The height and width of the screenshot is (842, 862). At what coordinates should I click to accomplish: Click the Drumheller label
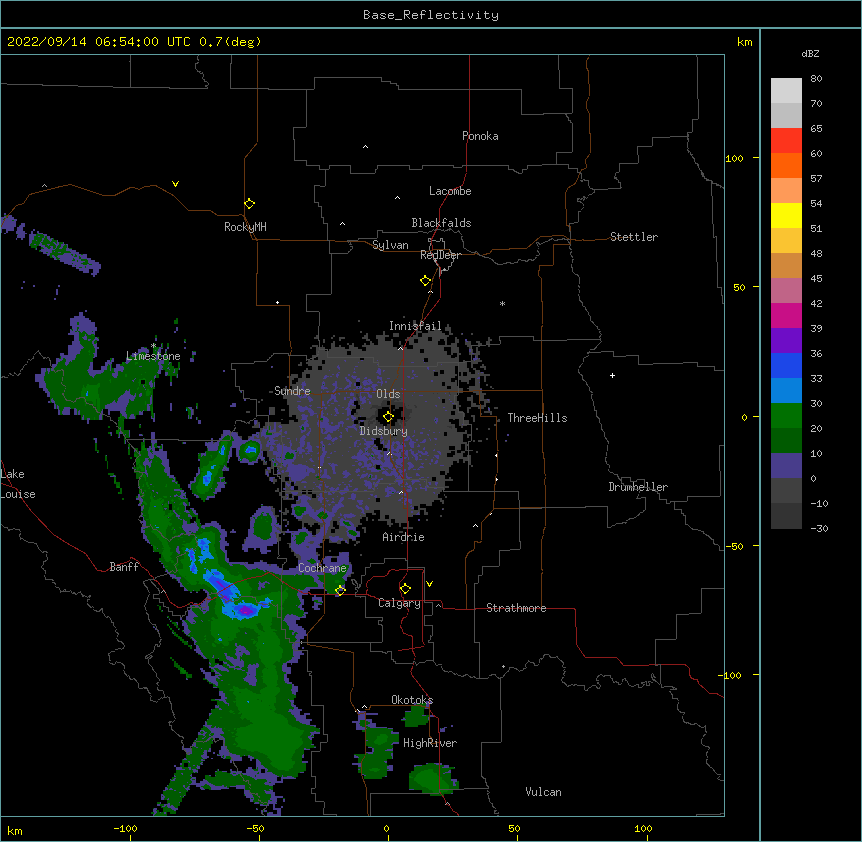(x=638, y=487)
